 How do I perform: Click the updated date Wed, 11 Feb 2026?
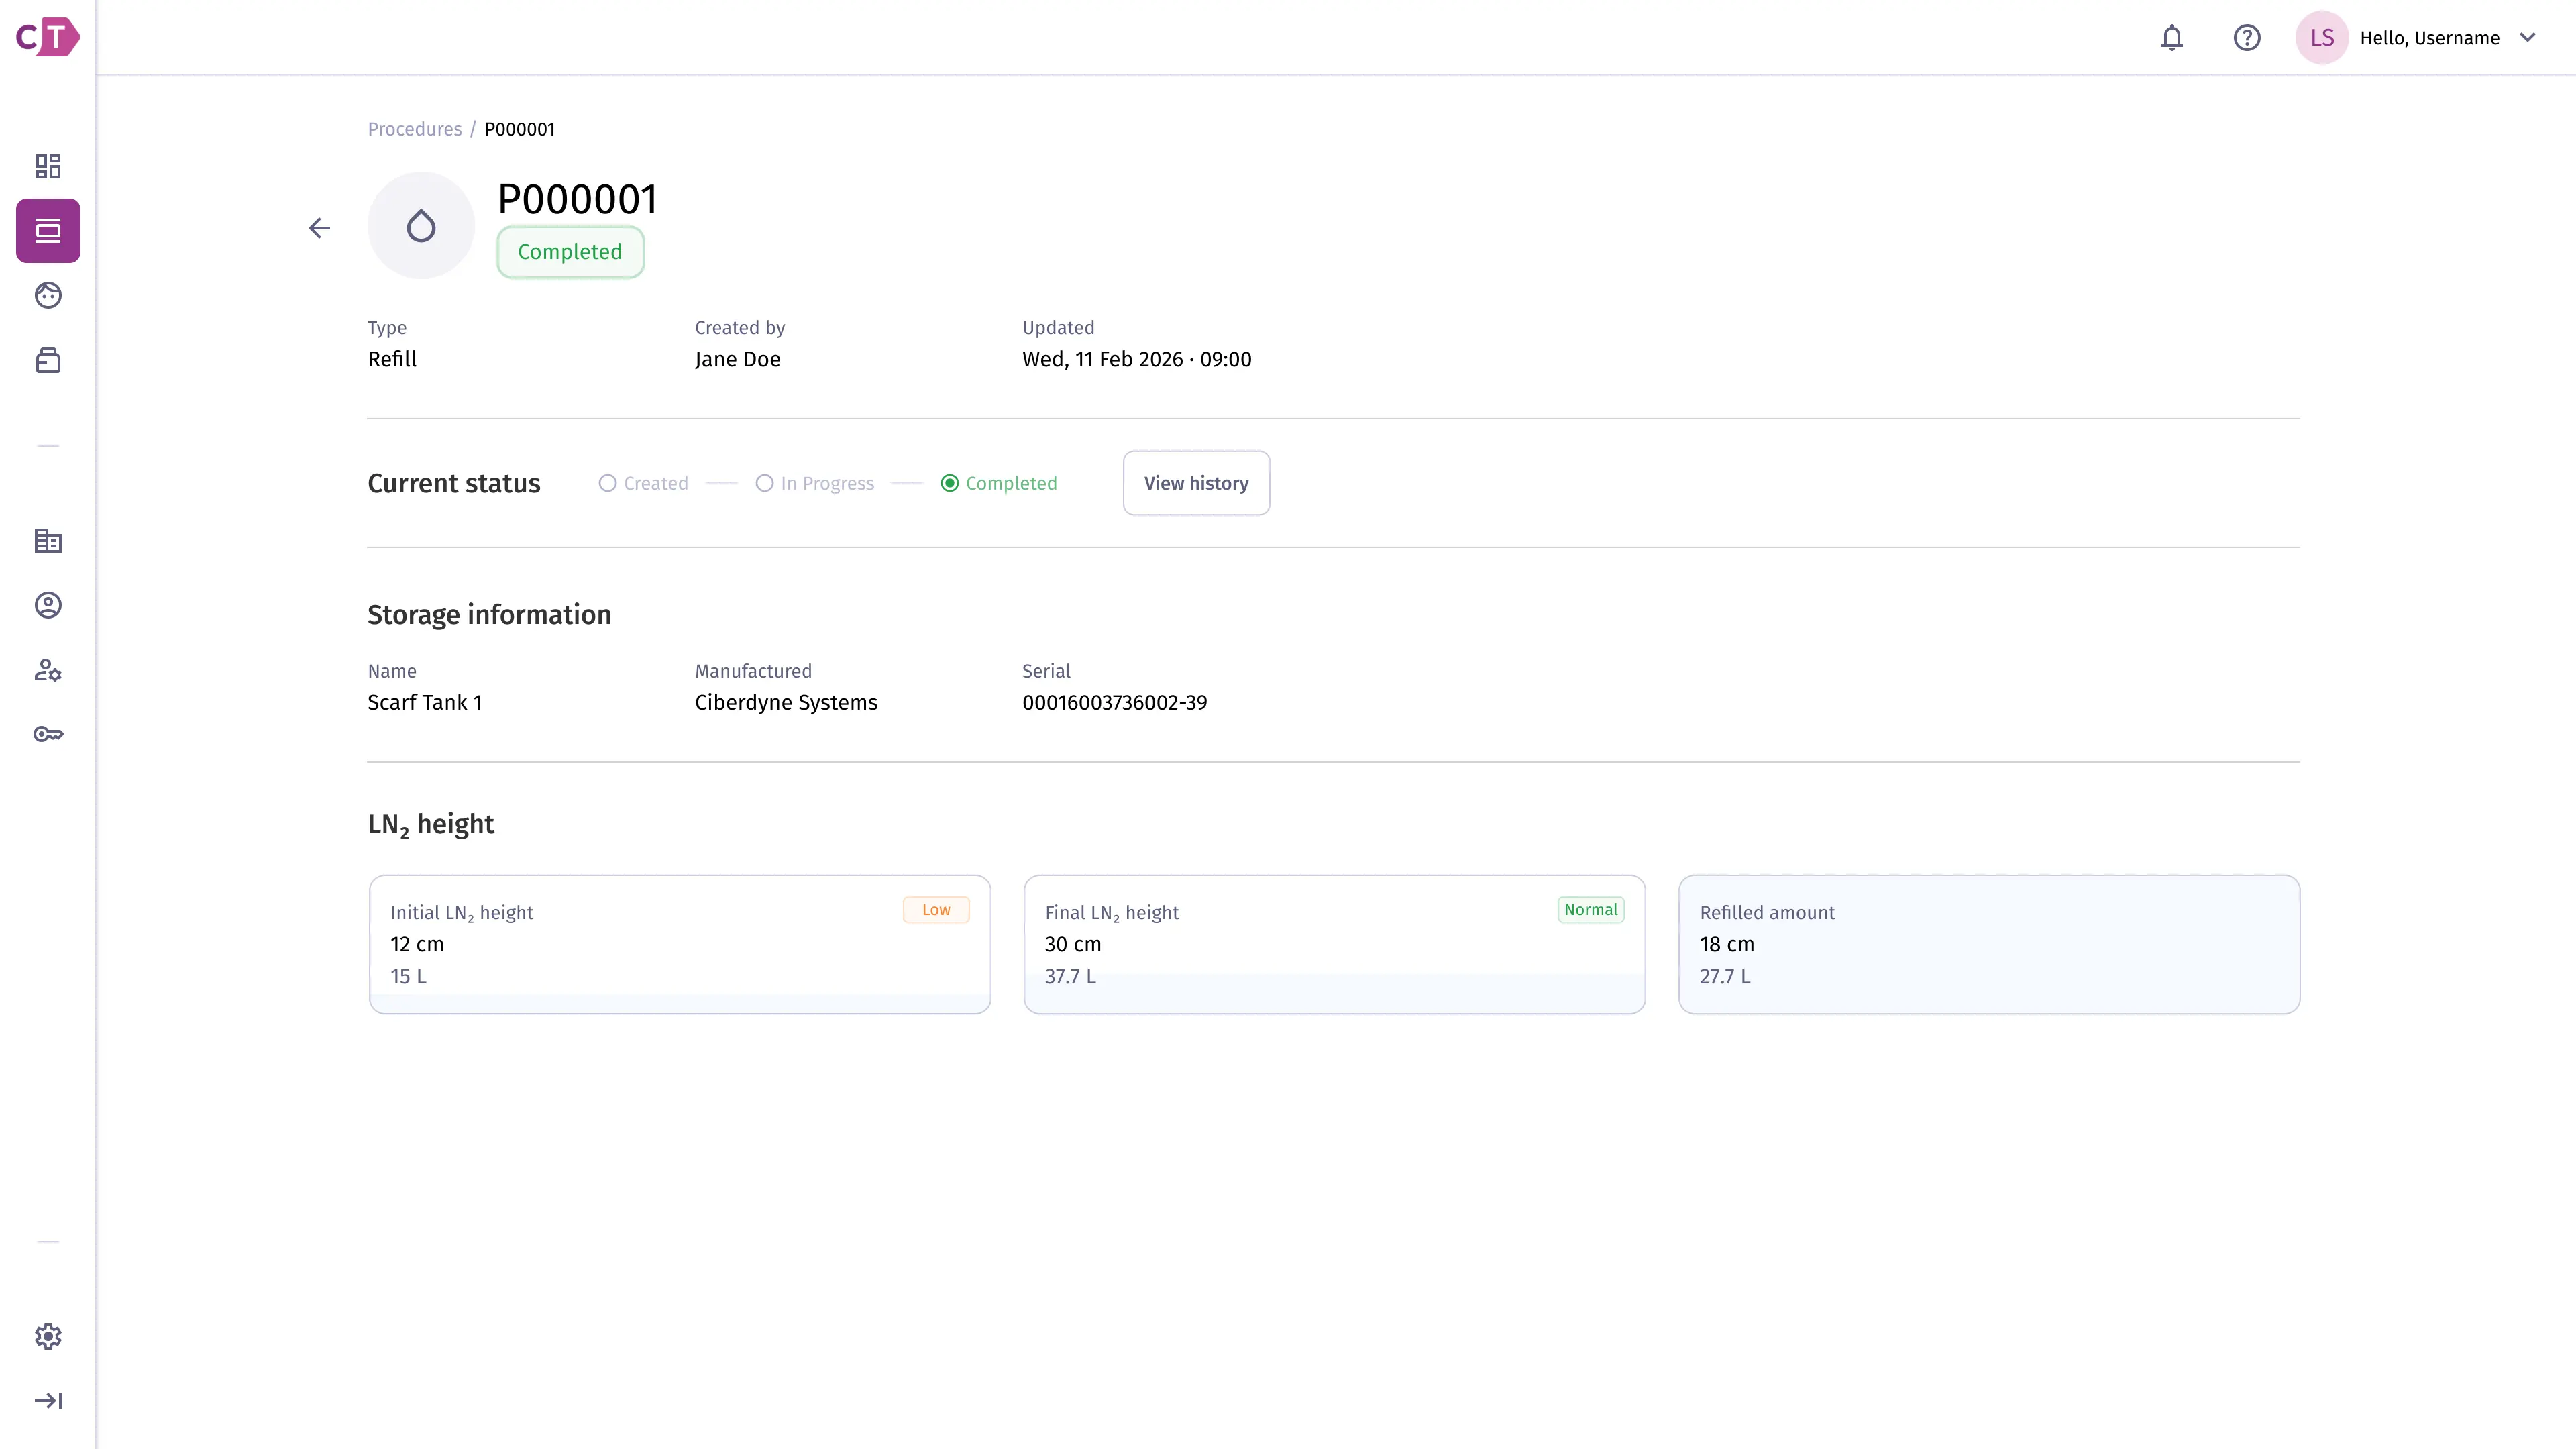1102,359
